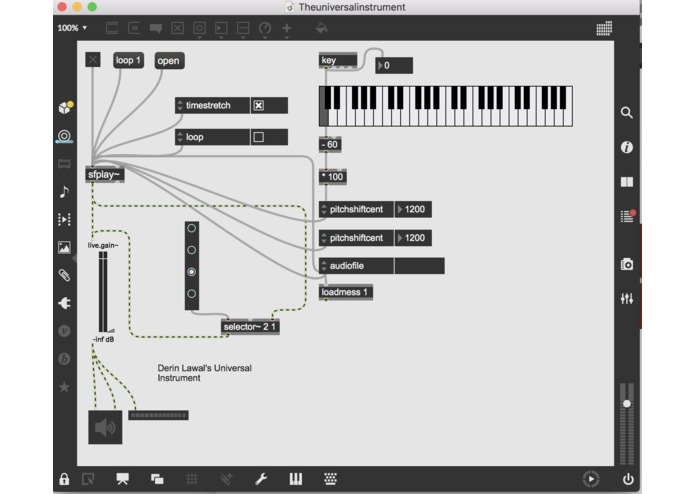Click the key mapping icon in bottom toolbar
695x494 pixels.
[x=330, y=478]
